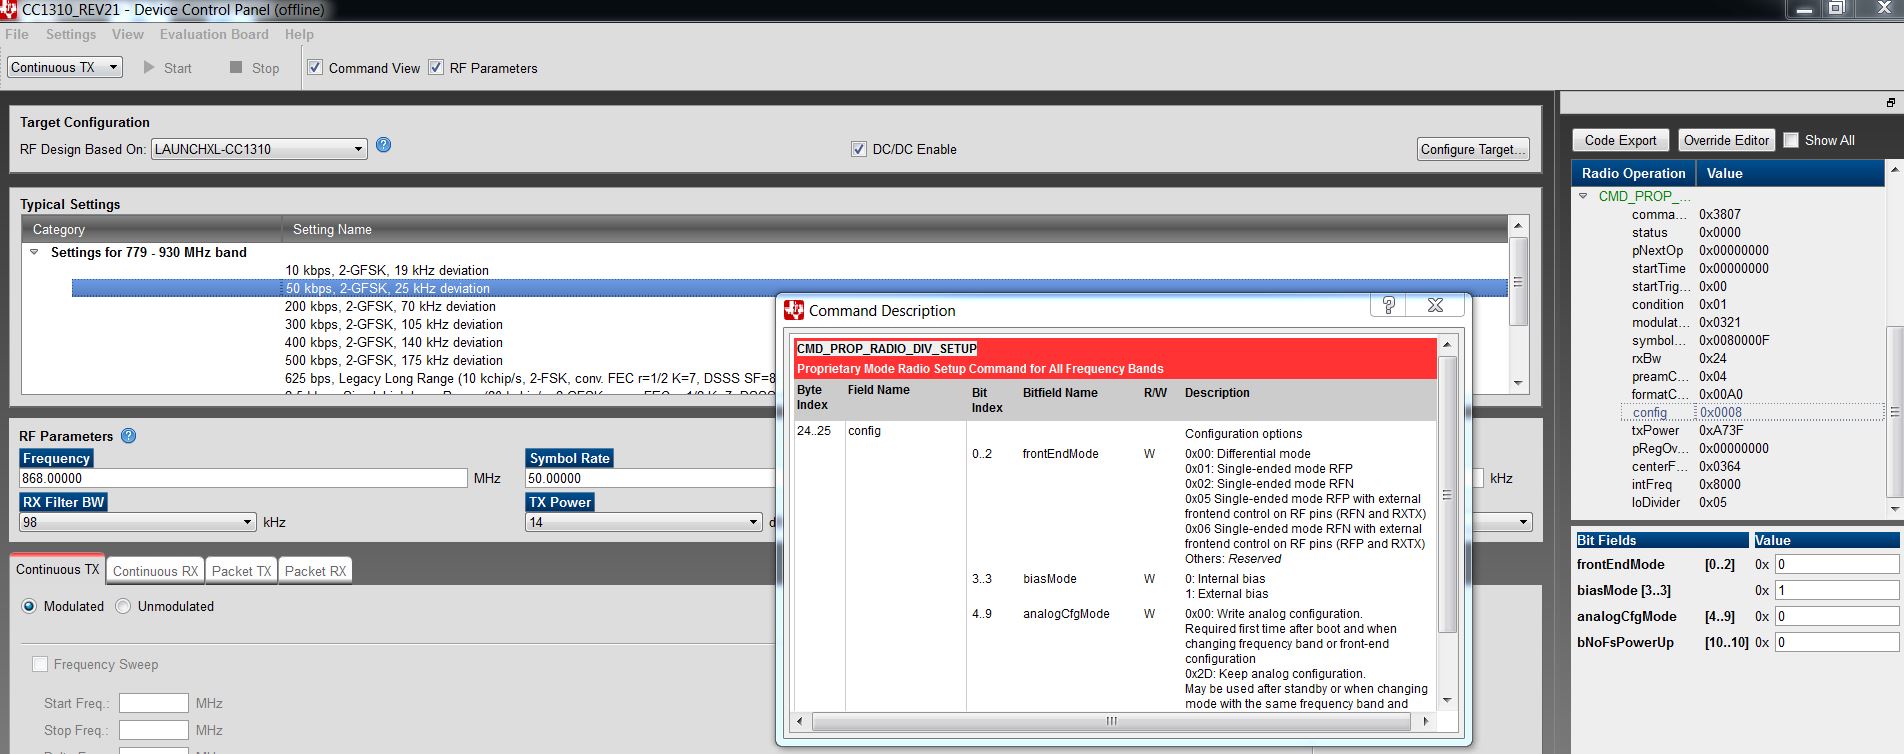Click the Frequency input field
Screen dimensions: 1904x754
pos(243,478)
